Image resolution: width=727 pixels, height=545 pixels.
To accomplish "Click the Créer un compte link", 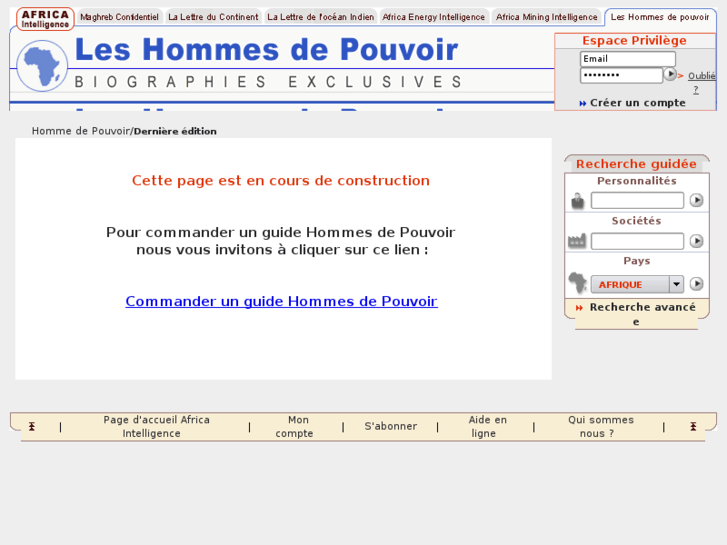I will tap(638, 103).
